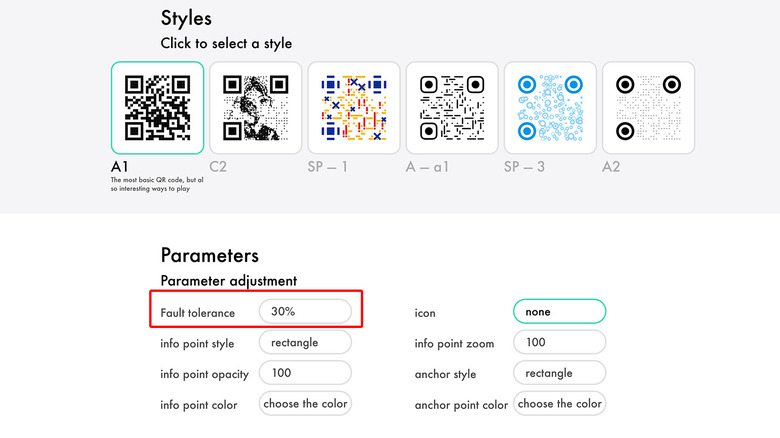Choose the info point color
Image resolution: width=780 pixels, height=438 pixels.
click(305, 404)
